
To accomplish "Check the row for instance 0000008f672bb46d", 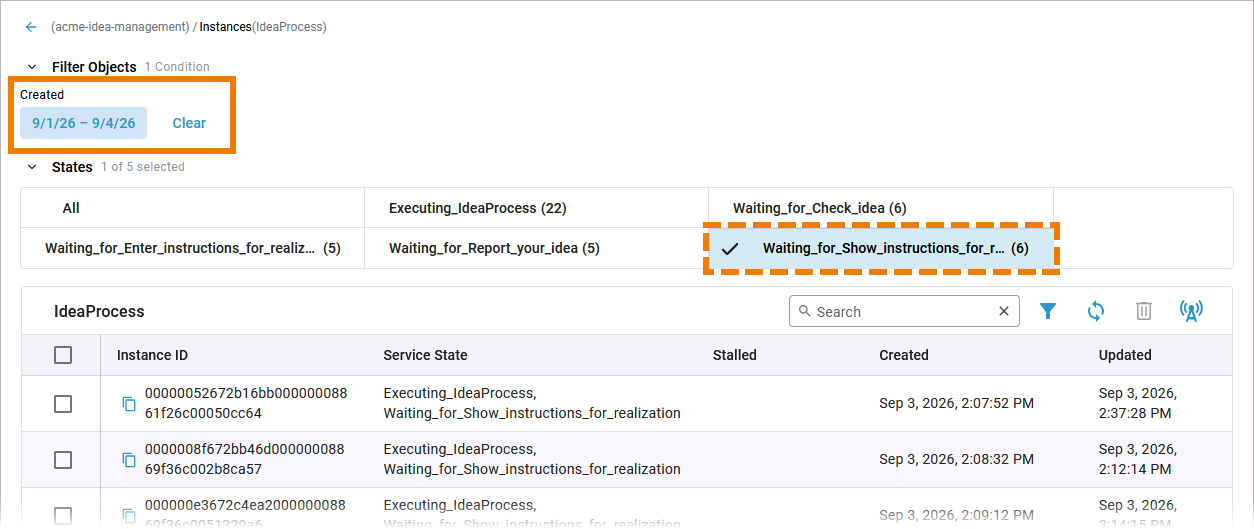I will 63,459.
